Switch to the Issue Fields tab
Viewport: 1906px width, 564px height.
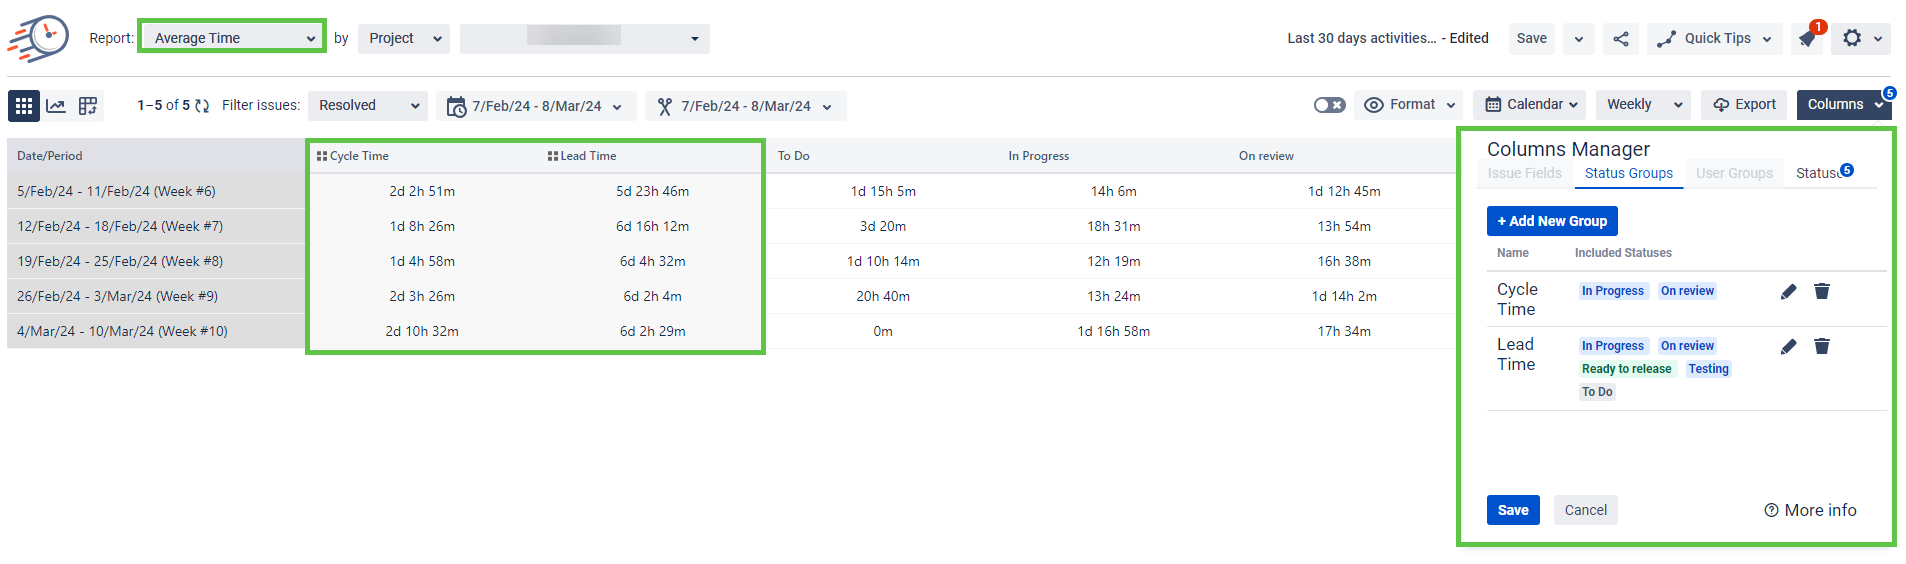click(x=1524, y=173)
